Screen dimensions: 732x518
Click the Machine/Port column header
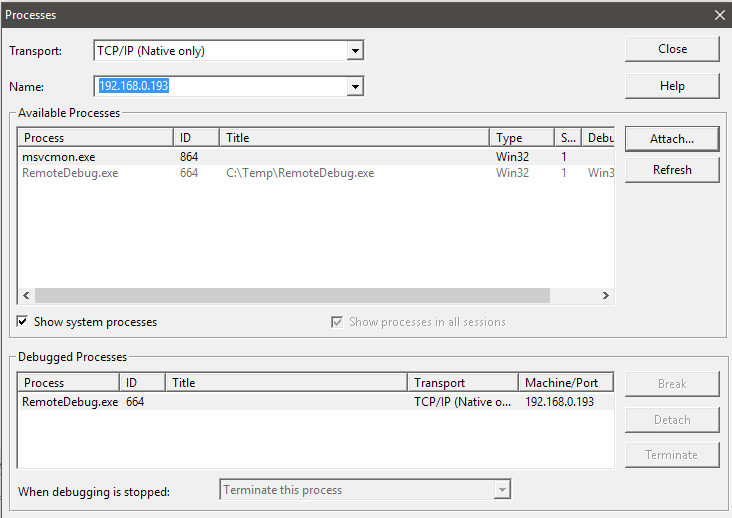click(565, 383)
